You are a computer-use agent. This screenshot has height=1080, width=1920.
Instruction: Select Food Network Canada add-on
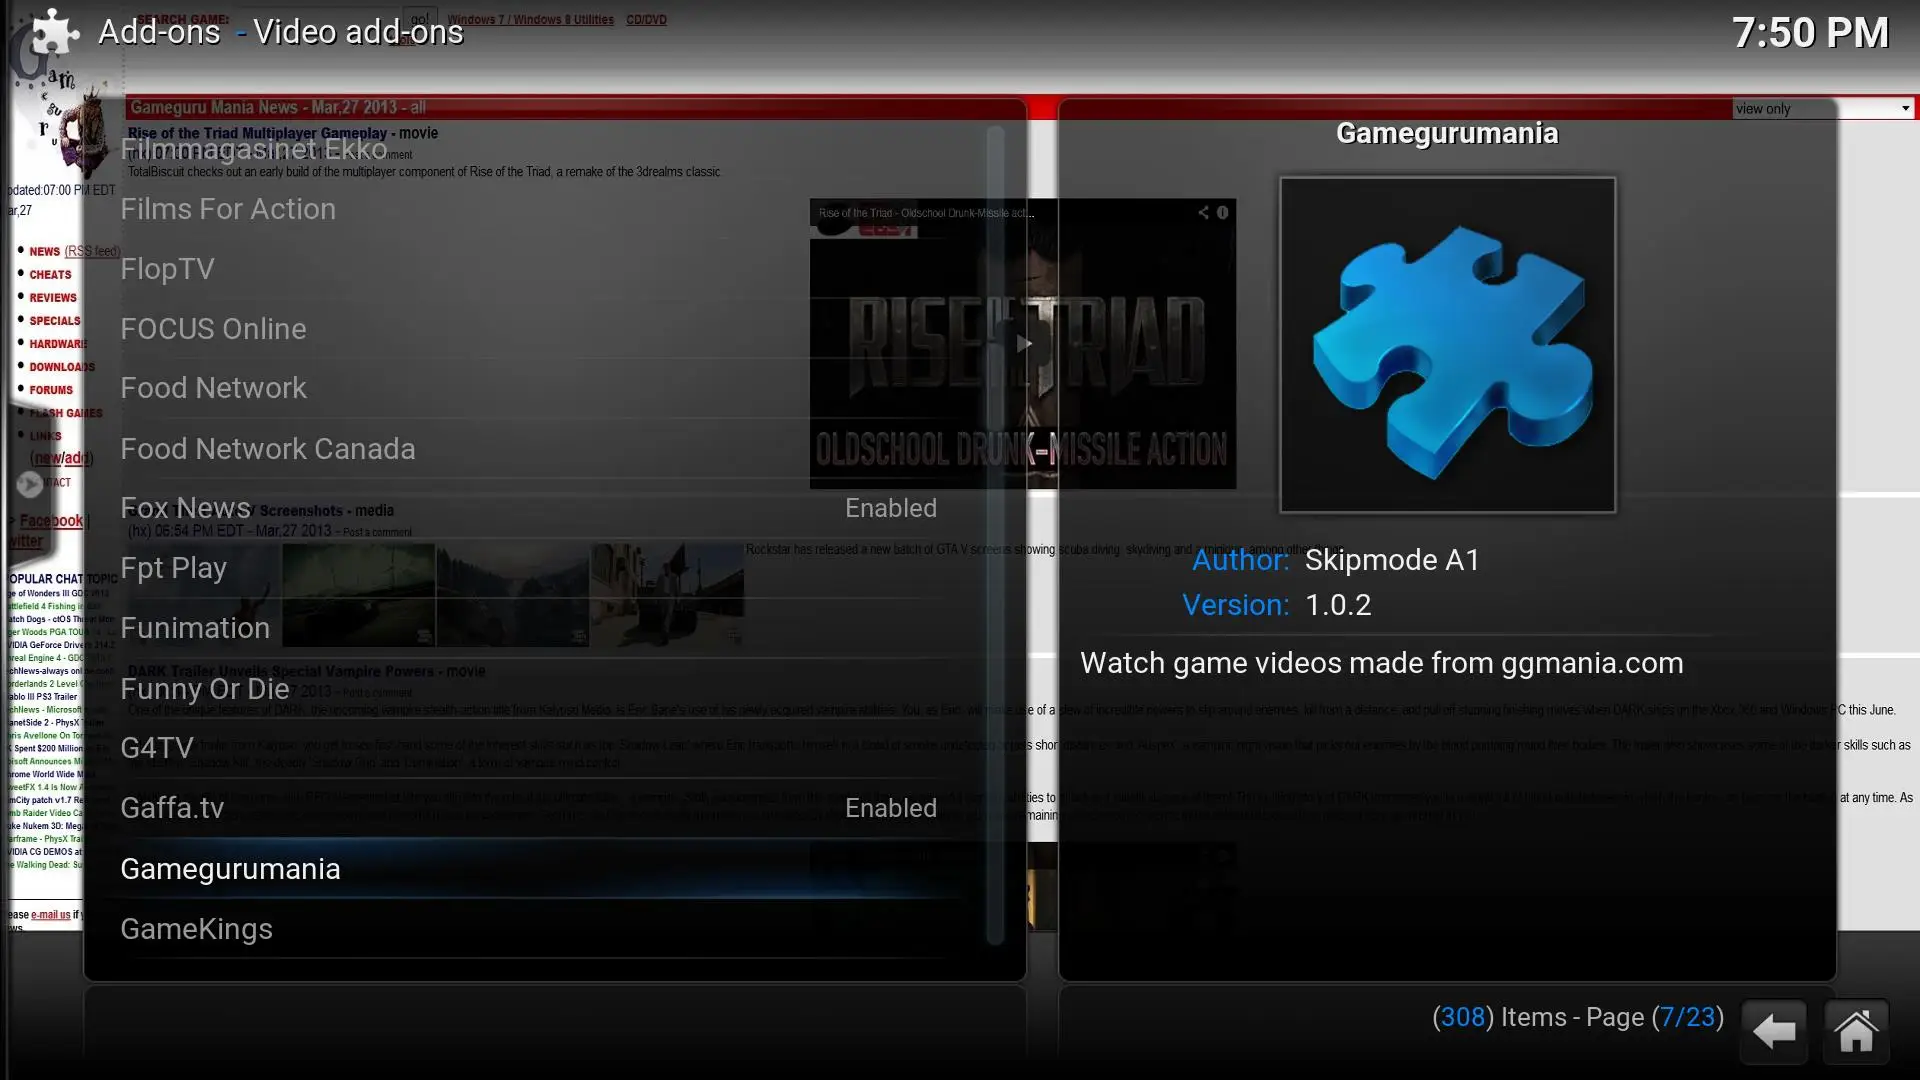coord(533,449)
